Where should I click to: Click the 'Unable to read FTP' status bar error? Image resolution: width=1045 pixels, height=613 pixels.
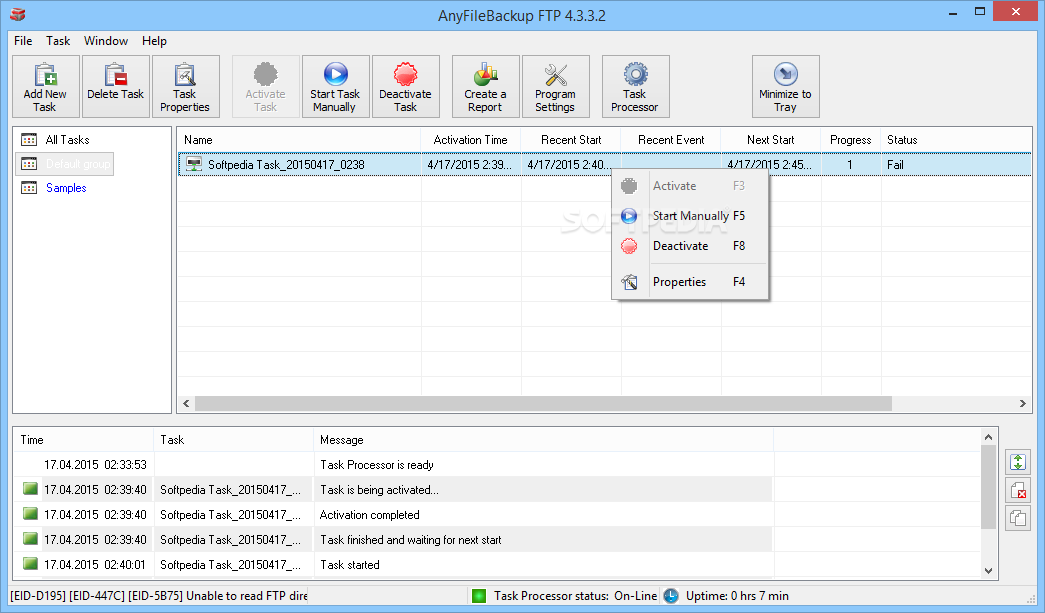159,596
